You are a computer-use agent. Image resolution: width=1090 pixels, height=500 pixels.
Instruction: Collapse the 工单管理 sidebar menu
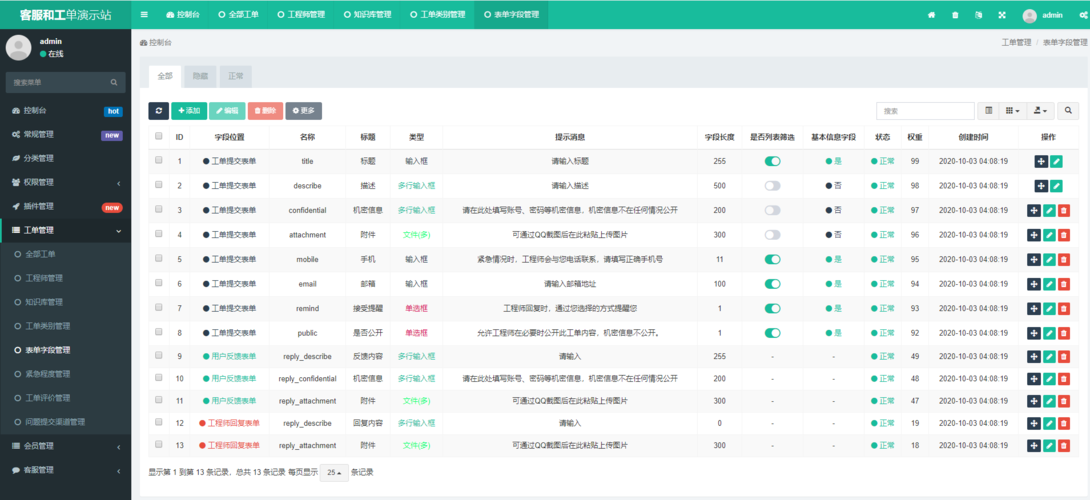pos(65,230)
